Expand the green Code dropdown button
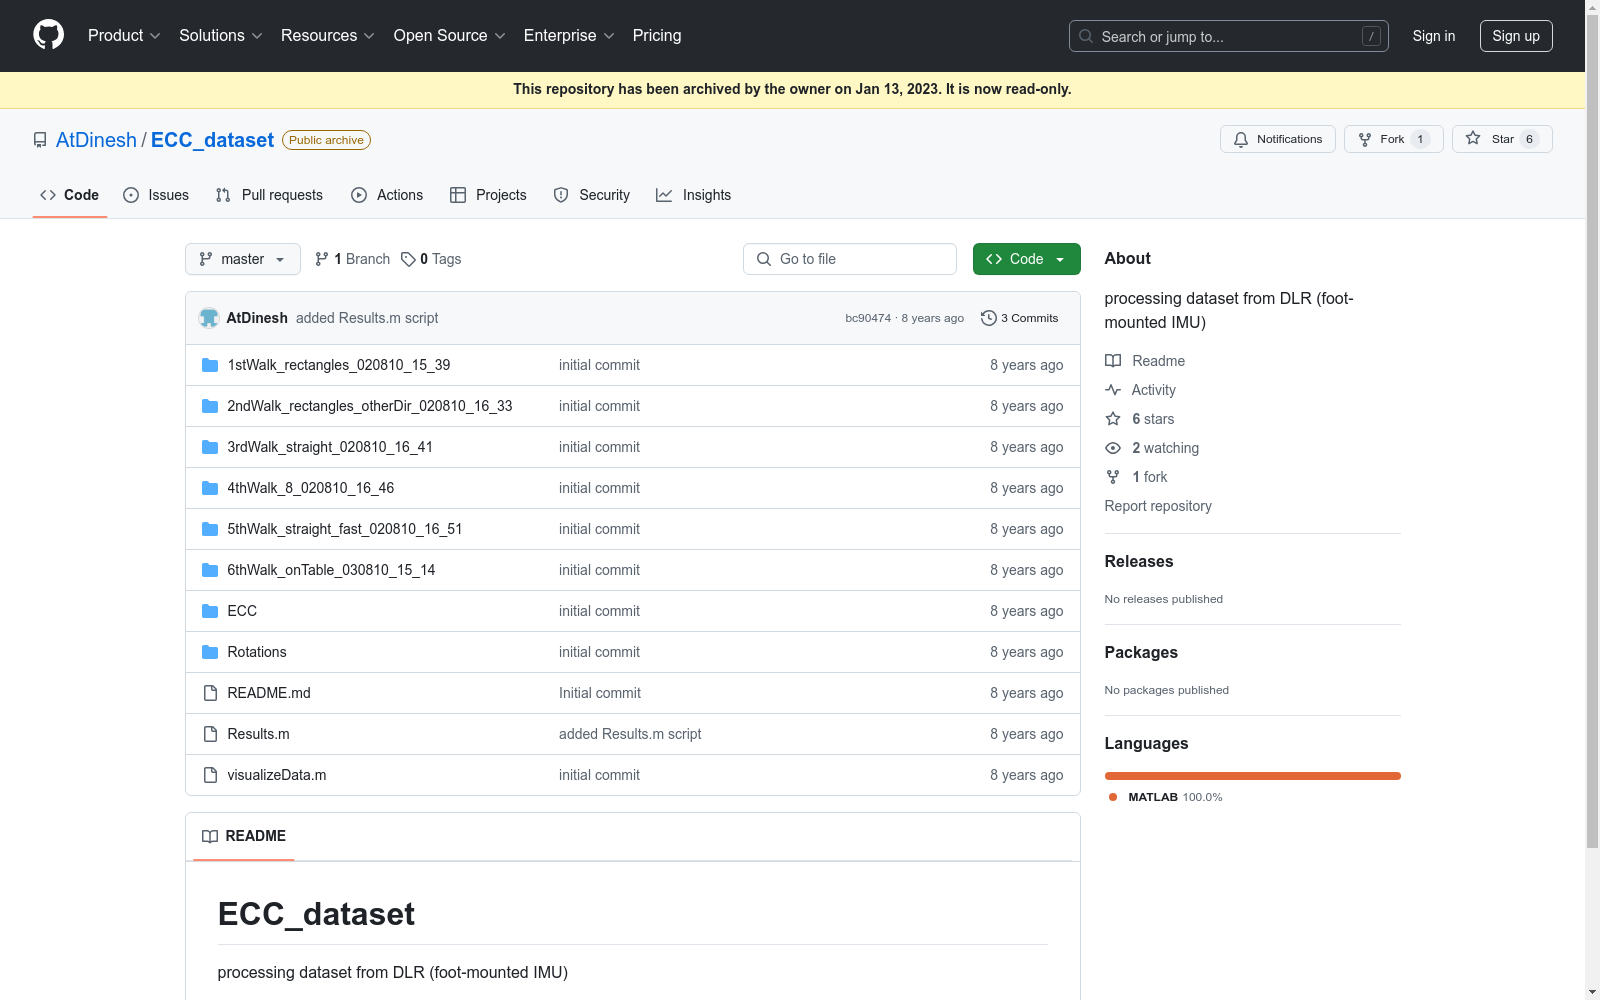This screenshot has height=1000, width=1600. pos(1027,259)
